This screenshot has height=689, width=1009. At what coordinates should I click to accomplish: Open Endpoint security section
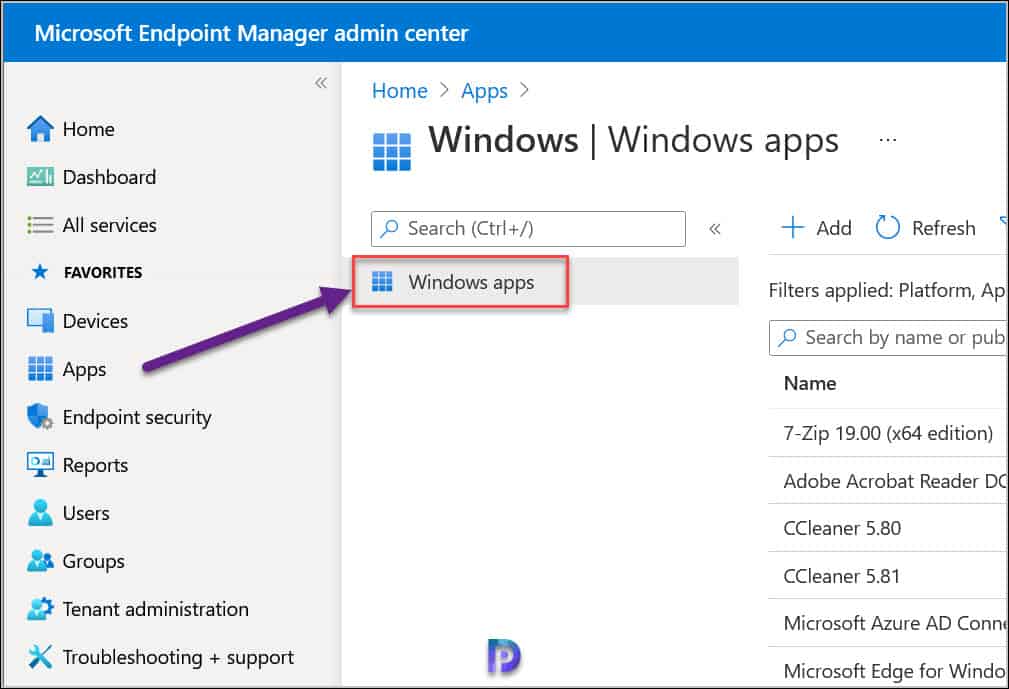[x=137, y=418]
